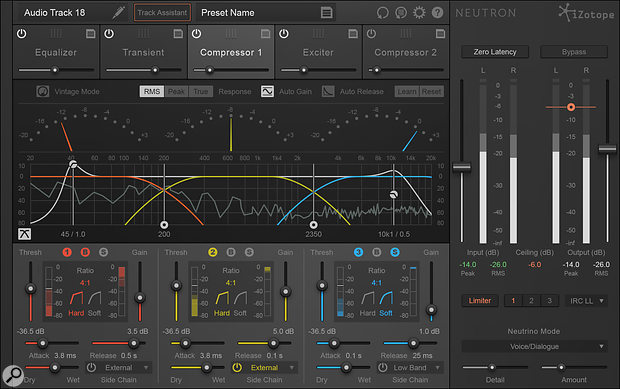
Task: Open the preset browser list icon
Action: click(327, 13)
